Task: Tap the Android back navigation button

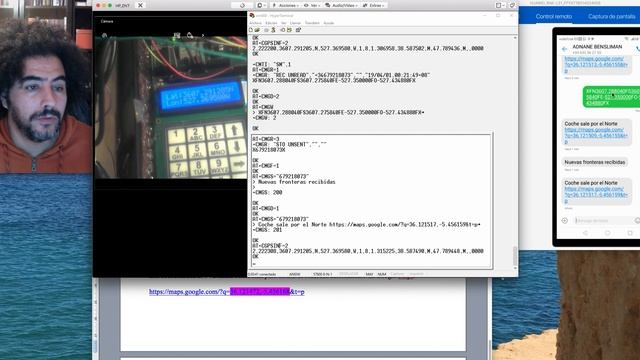Action: tap(585, 233)
